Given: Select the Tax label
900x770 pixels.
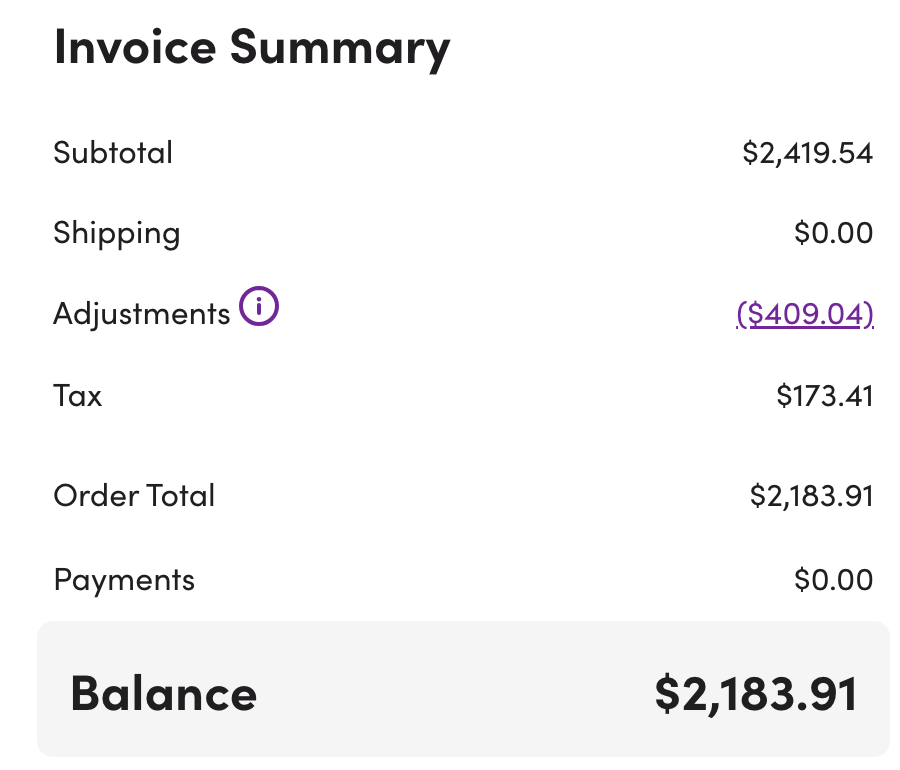Looking at the screenshot, I should (x=78, y=396).
